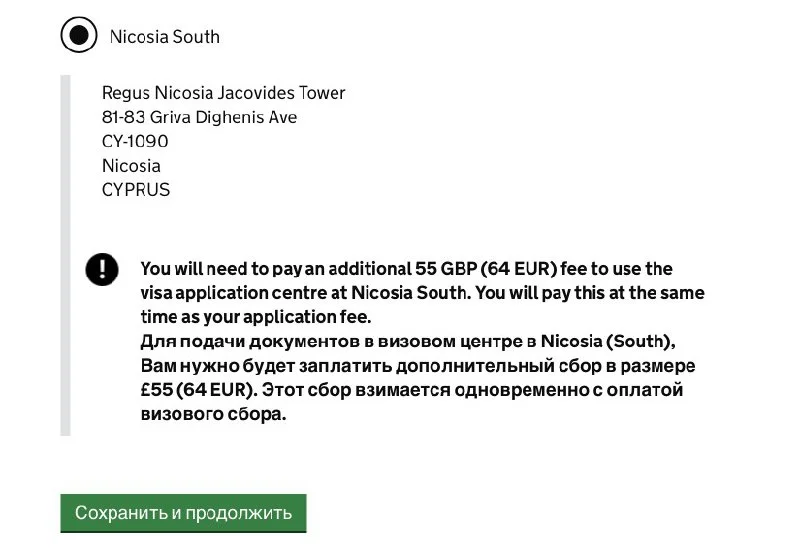Viewport: 800px width, 554px height.
Task: Click the black exclamation warning icon
Action: (102, 269)
